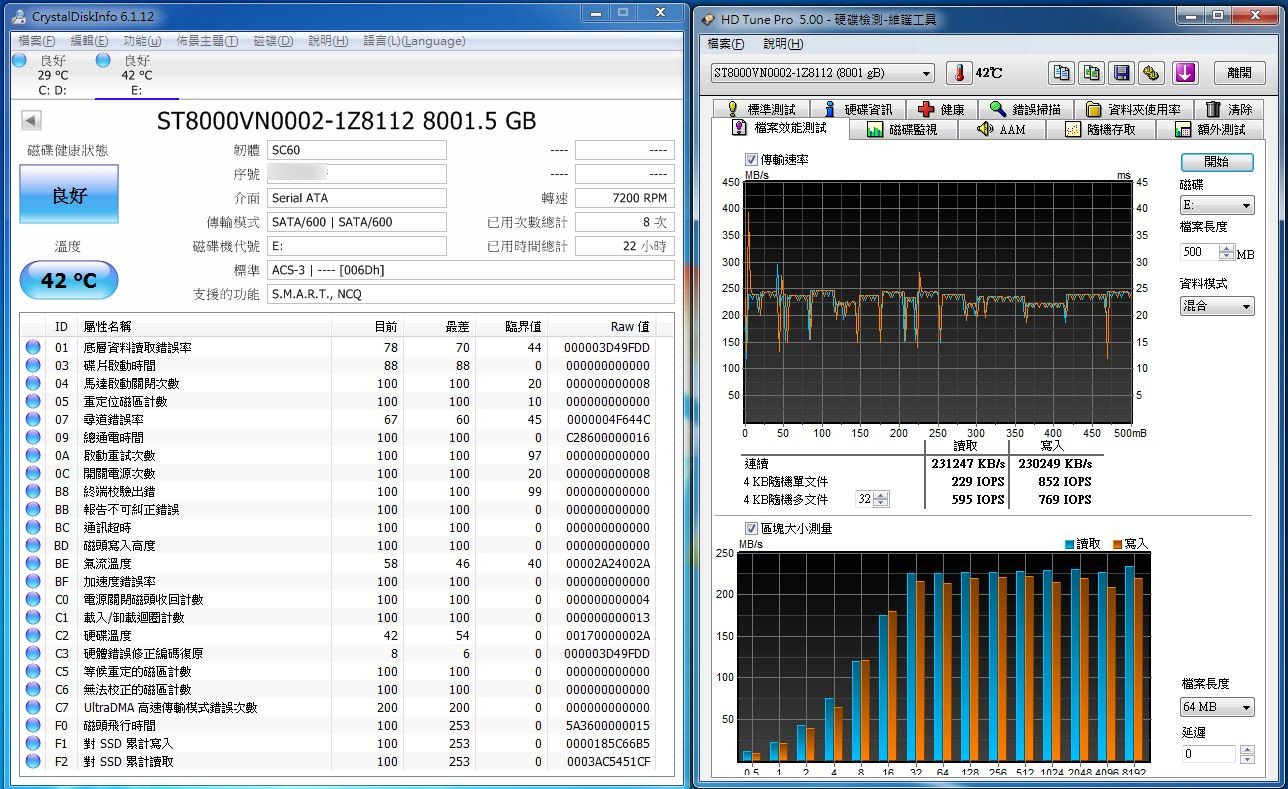The width and height of the screenshot is (1288, 789).
Task: Switch to the 隨機存取 tab
Action: point(1102,129)
